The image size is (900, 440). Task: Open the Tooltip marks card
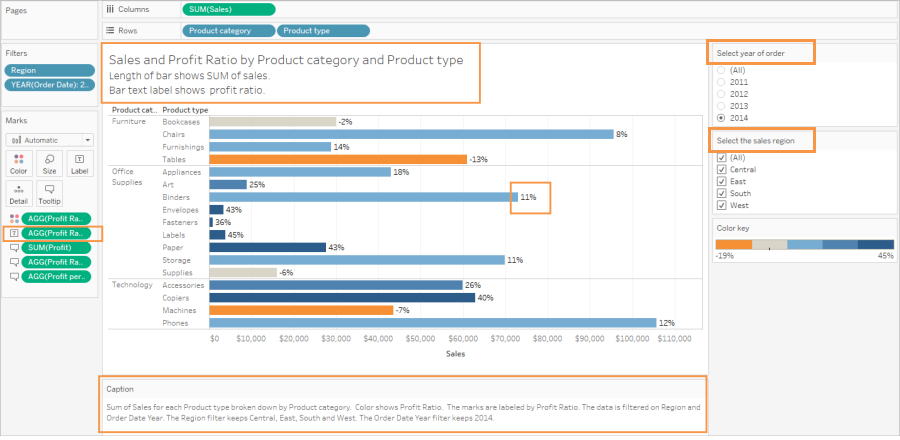coord(49,194)
